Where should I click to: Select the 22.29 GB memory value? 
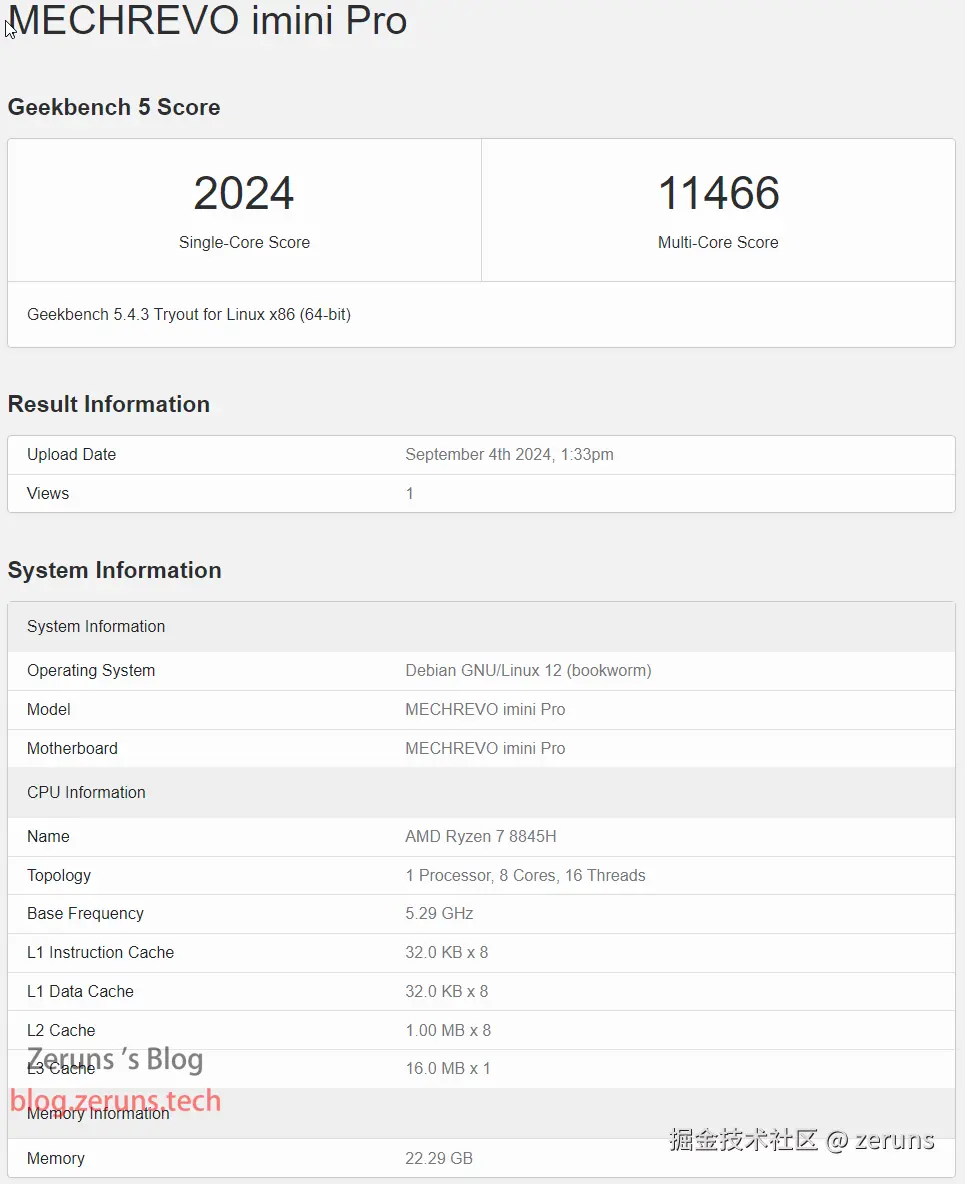point(439,1159)
